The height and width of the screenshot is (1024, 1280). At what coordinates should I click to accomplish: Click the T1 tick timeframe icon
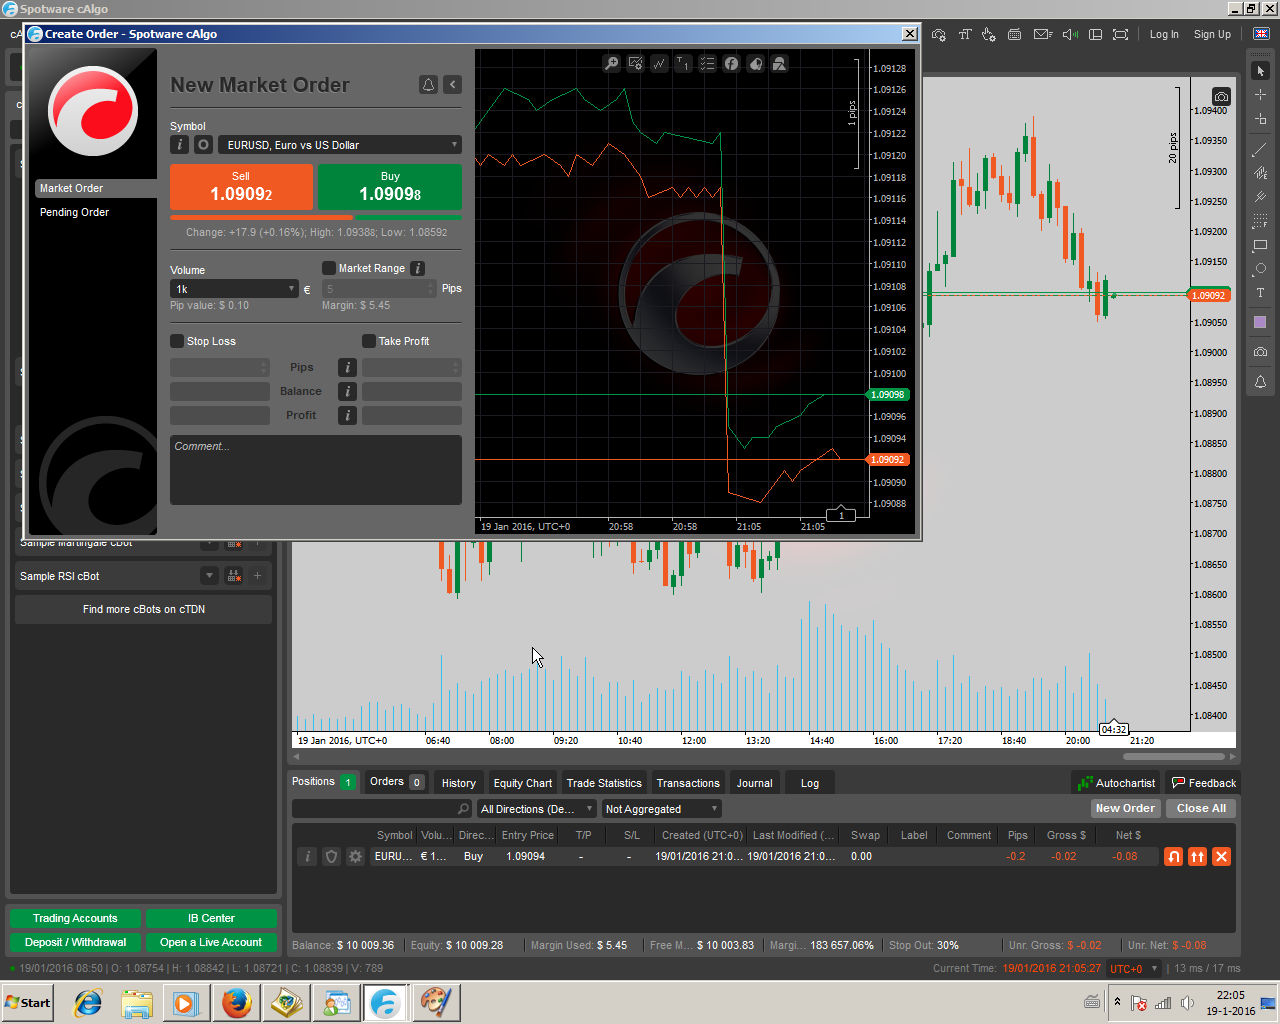point(684,63)
